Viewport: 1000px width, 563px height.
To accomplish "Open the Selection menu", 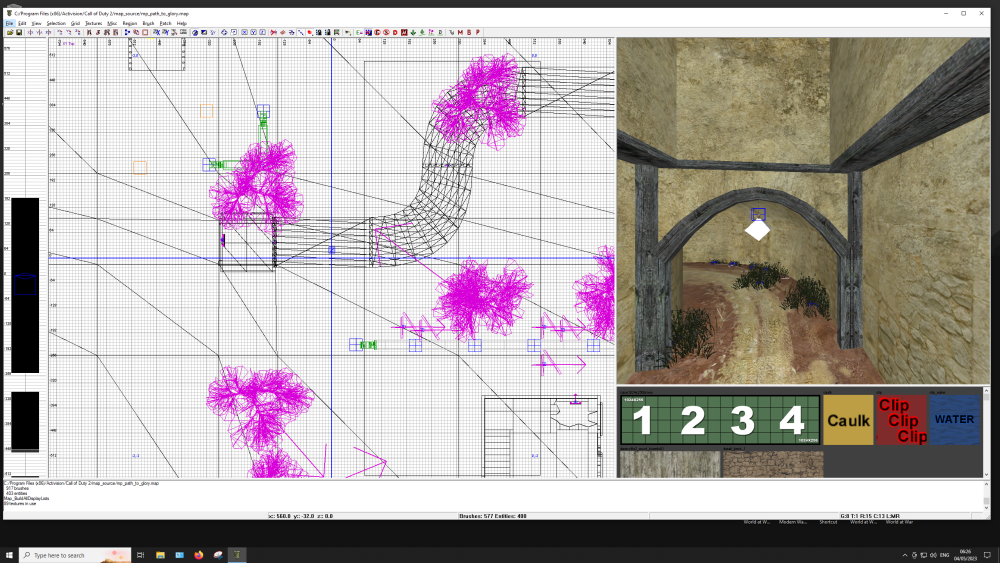I will [x=56, y=23].
